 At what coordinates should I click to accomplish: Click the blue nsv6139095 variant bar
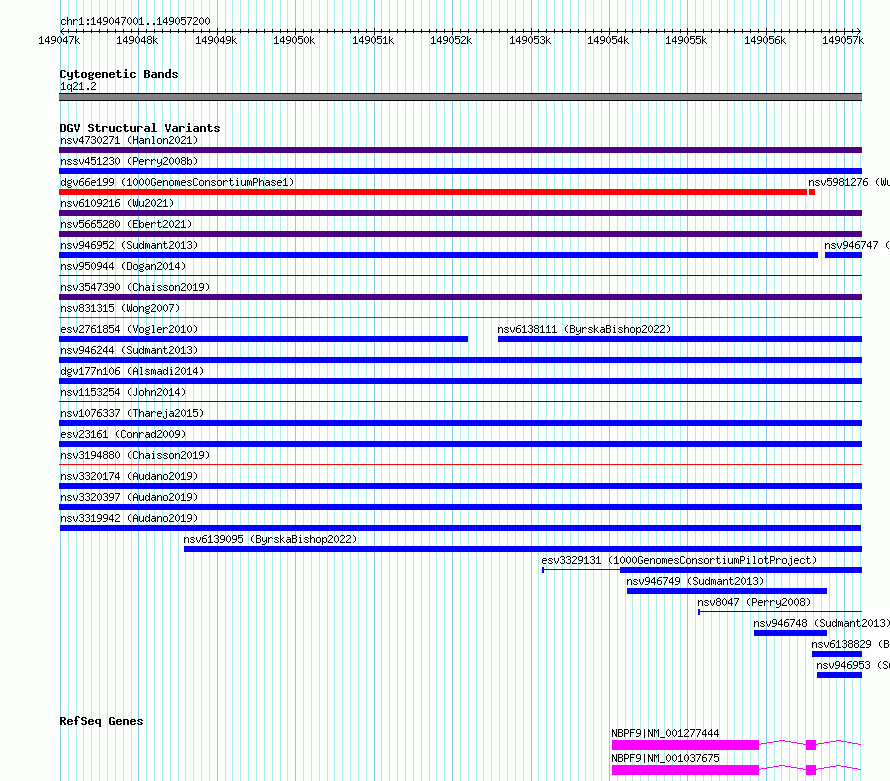pos(523,549)
